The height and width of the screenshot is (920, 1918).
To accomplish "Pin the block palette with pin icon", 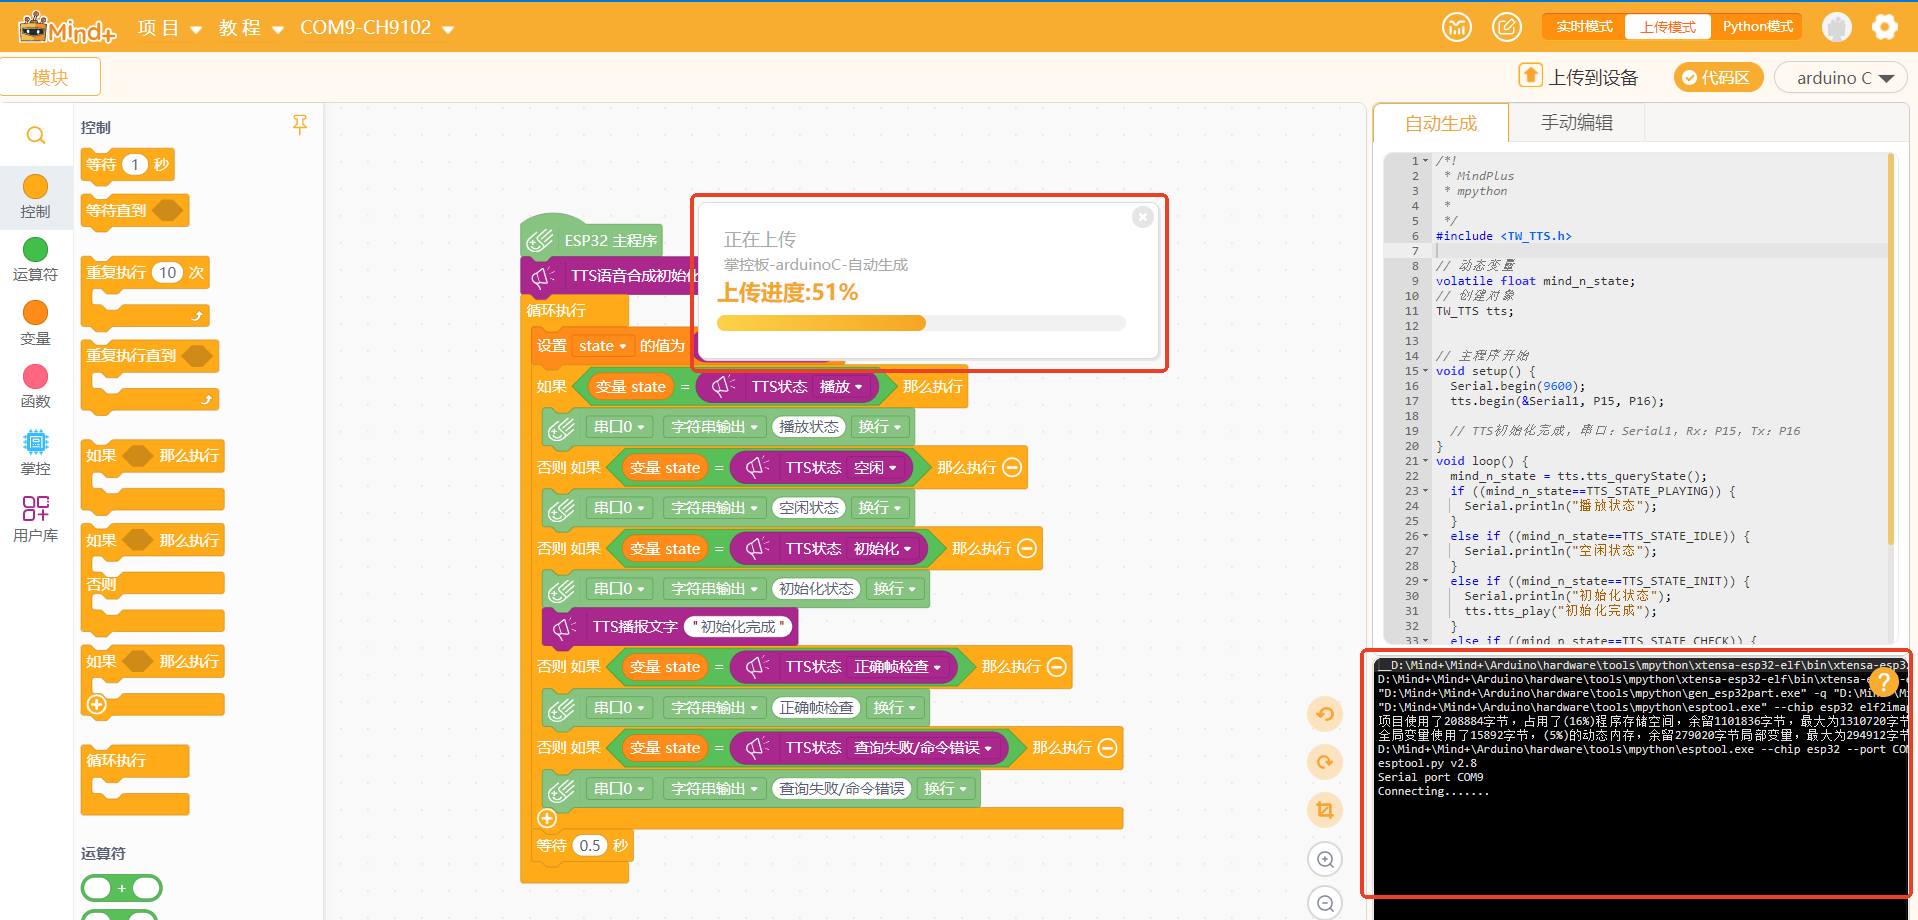I will pos(300,124).
